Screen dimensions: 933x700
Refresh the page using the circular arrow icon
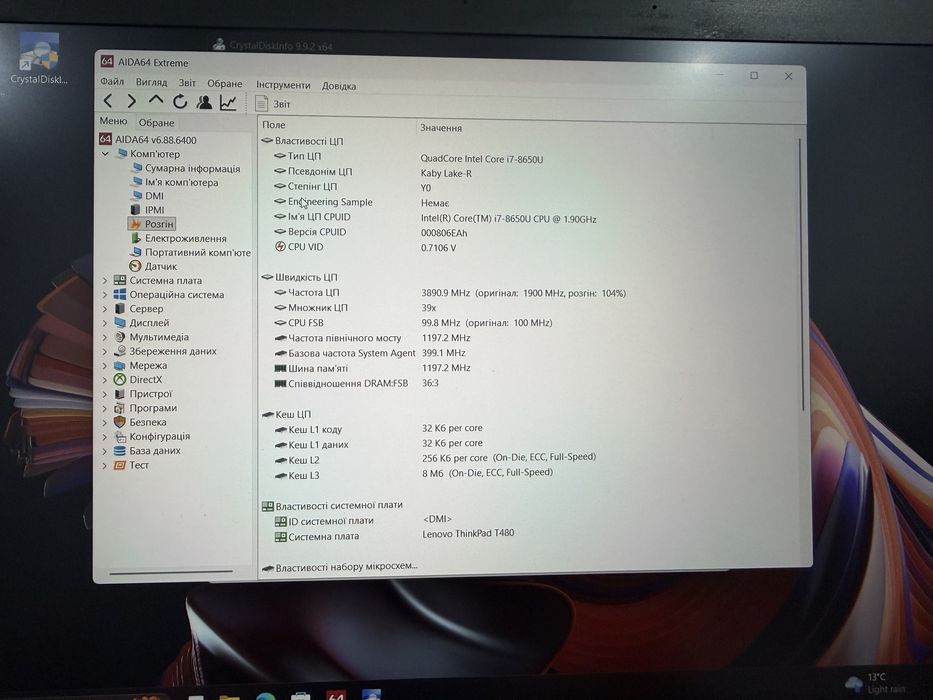pos(180,102)
